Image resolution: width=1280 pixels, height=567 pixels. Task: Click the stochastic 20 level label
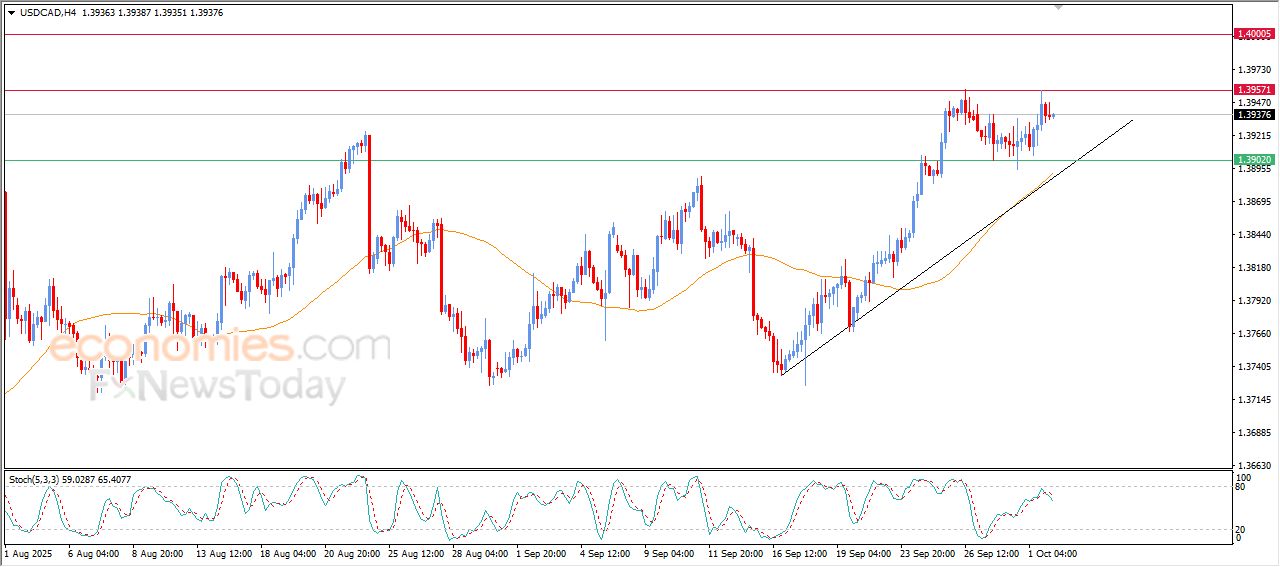pos(1241,529)
